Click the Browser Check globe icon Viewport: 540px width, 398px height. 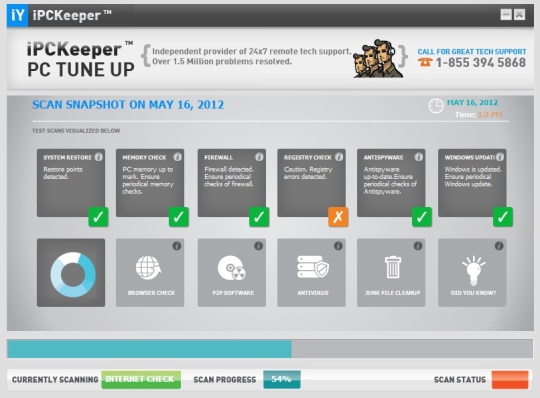(x=148, y=267)
